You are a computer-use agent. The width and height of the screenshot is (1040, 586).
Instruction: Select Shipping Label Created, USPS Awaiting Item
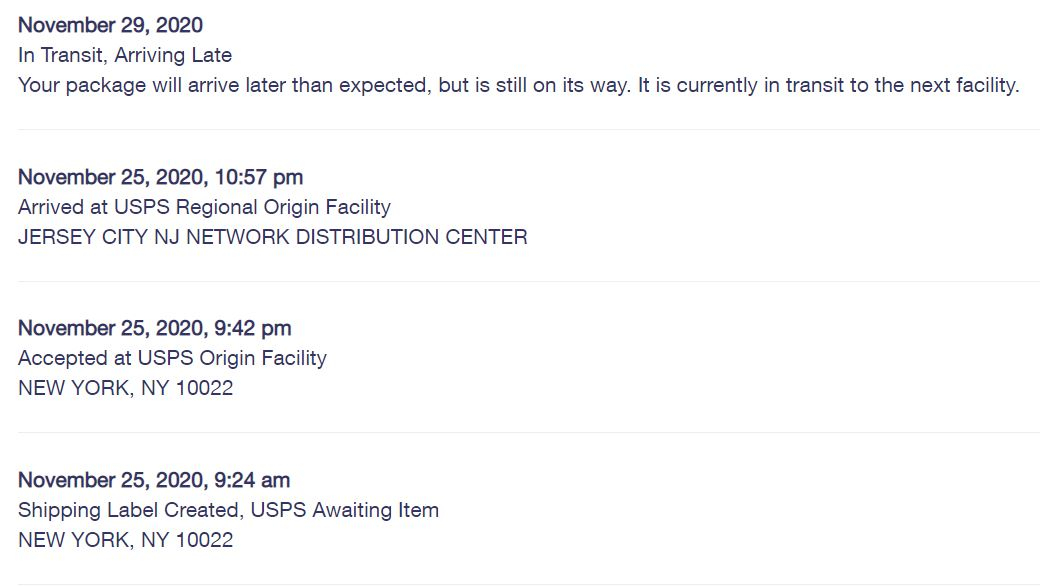click(228, 510)
